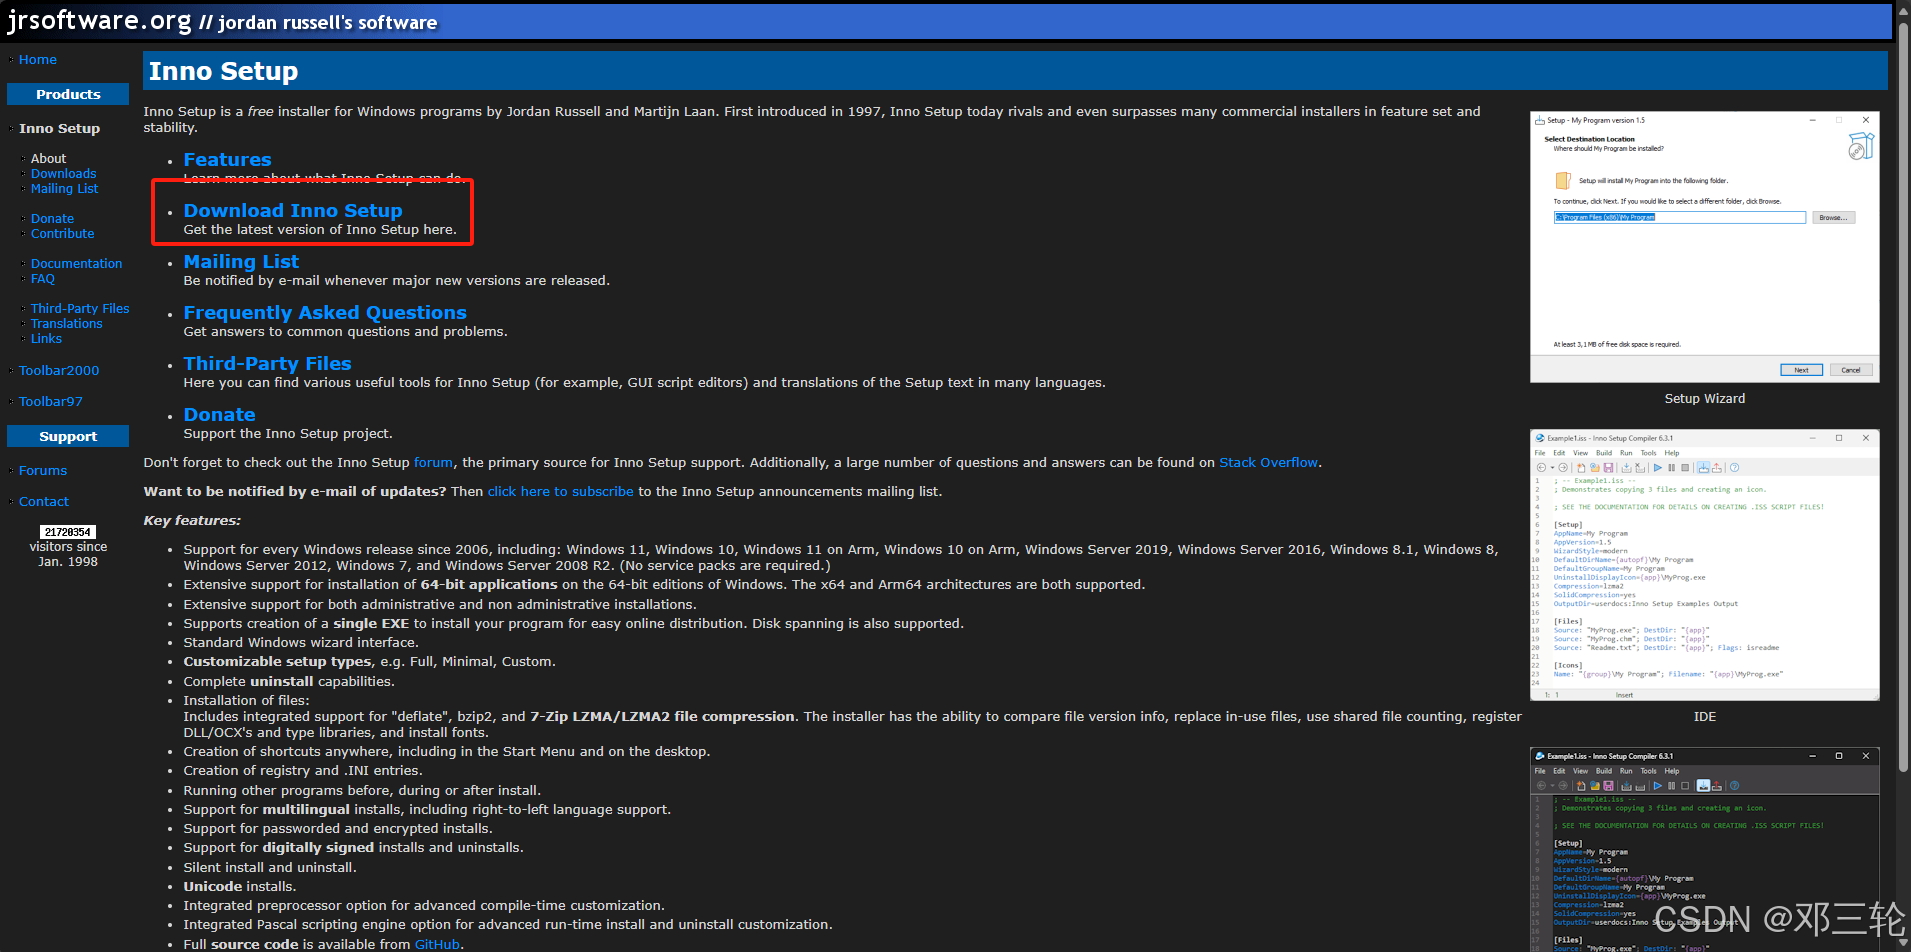
Task: Open the Translations link
Action: [x=66, y=324]
